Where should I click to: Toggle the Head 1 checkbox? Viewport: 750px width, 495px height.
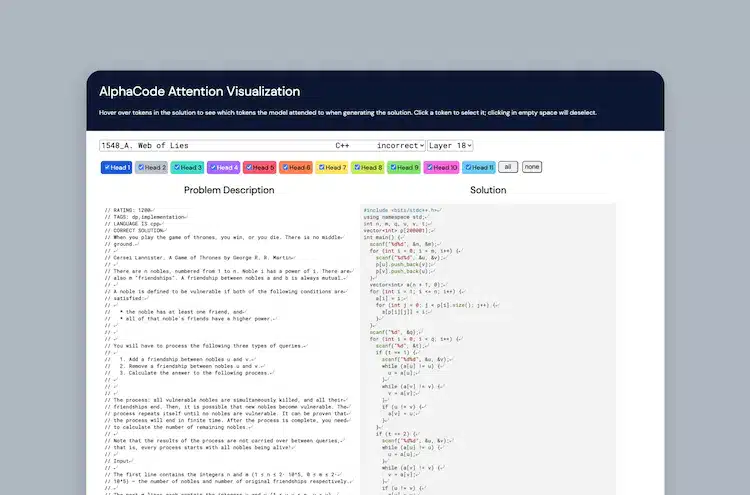tap(107, 167)
